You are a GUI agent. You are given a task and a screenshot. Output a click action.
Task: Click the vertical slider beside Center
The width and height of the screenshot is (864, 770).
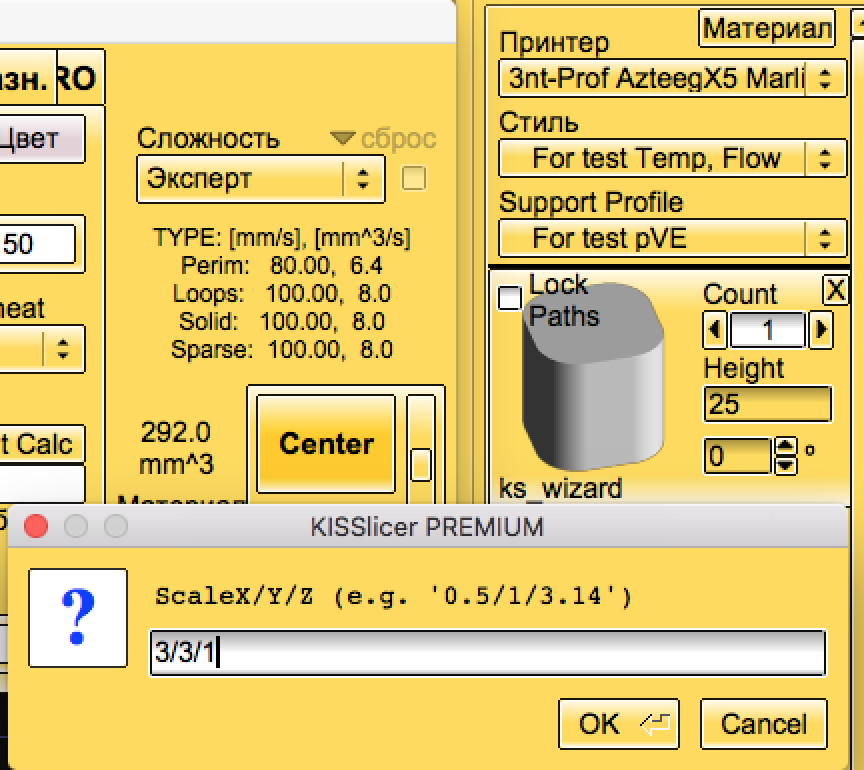[x=421, y=463]
